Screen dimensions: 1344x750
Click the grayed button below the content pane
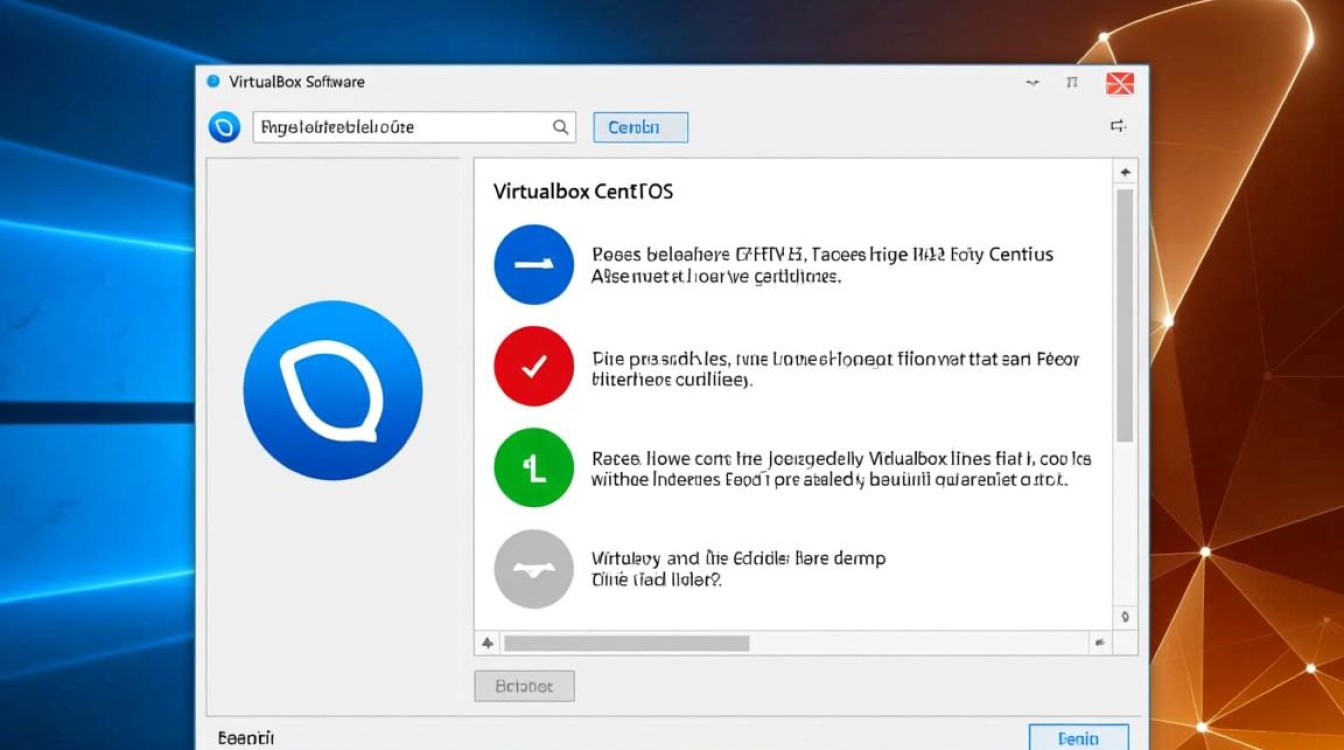click(x=524, y=686)
